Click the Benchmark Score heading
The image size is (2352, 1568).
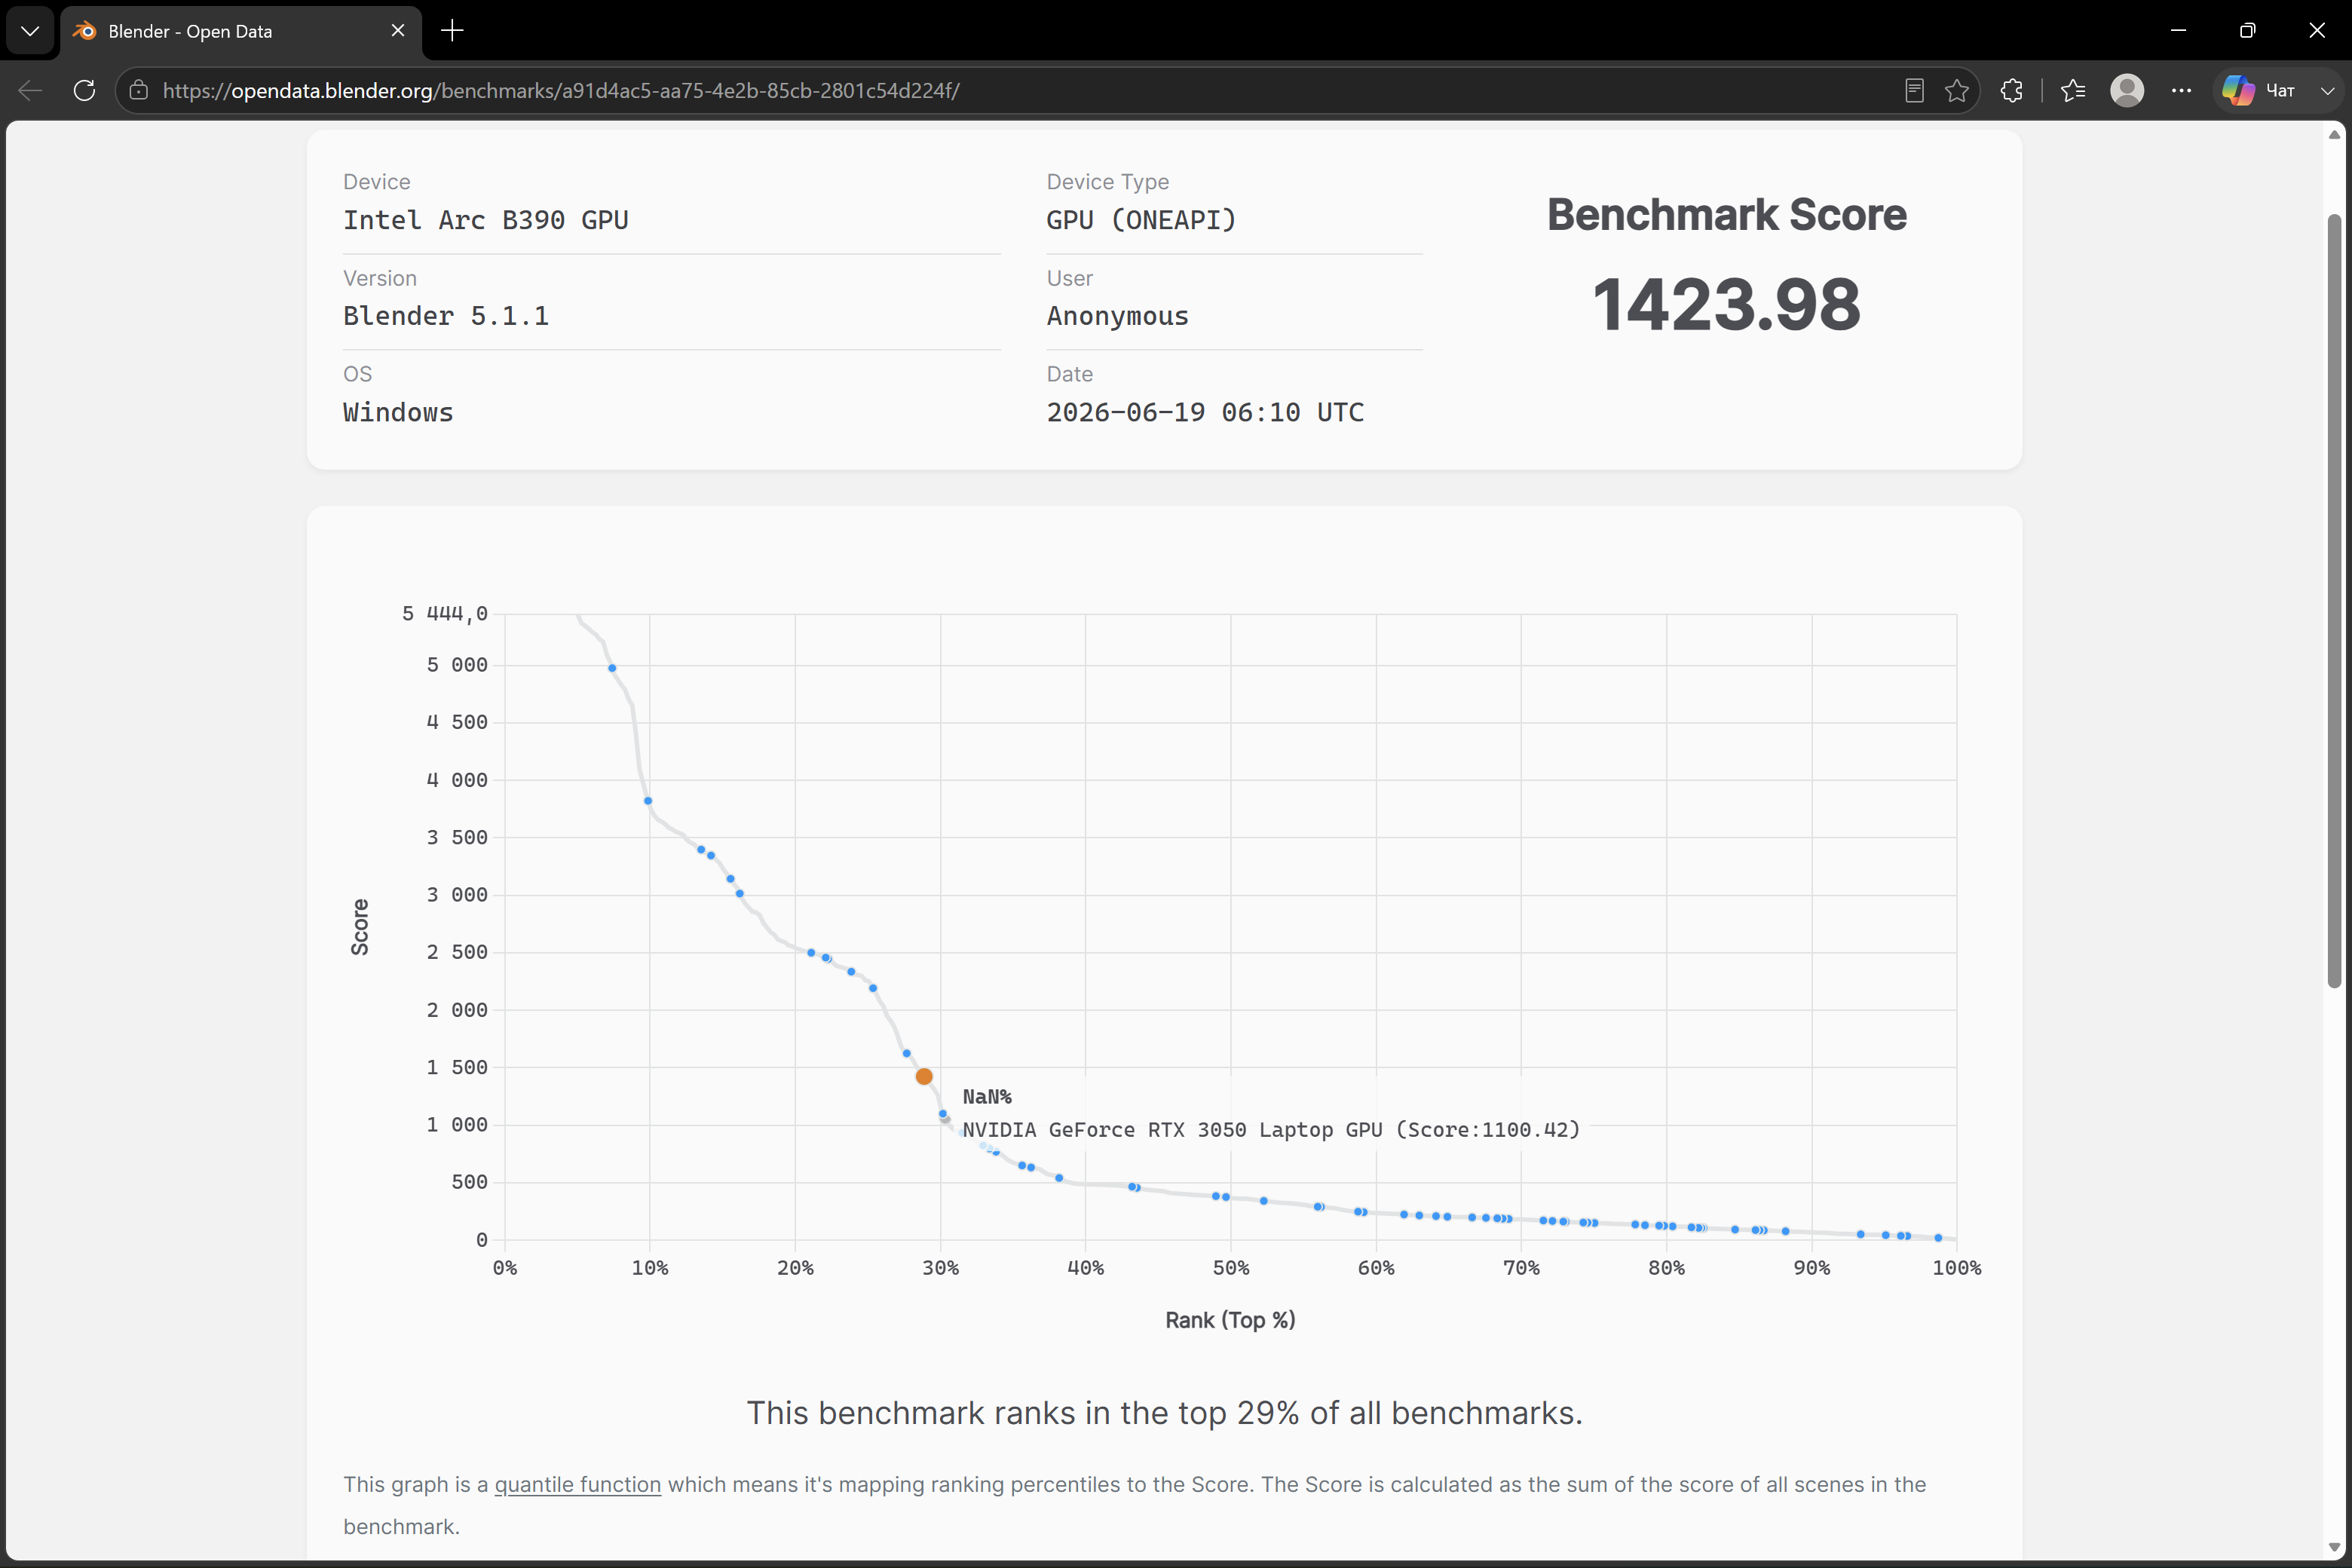coord(1727,215)
